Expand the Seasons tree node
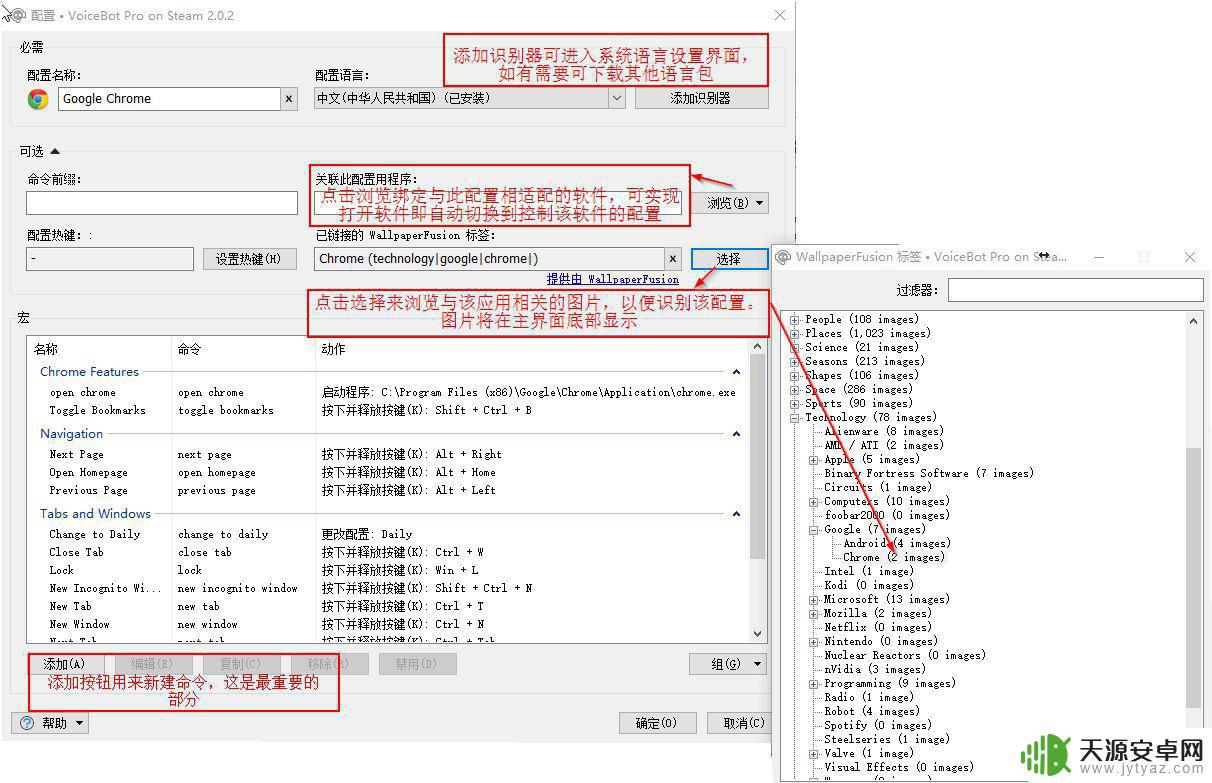Screen dimensions: 1212x783 pos(795,362)
